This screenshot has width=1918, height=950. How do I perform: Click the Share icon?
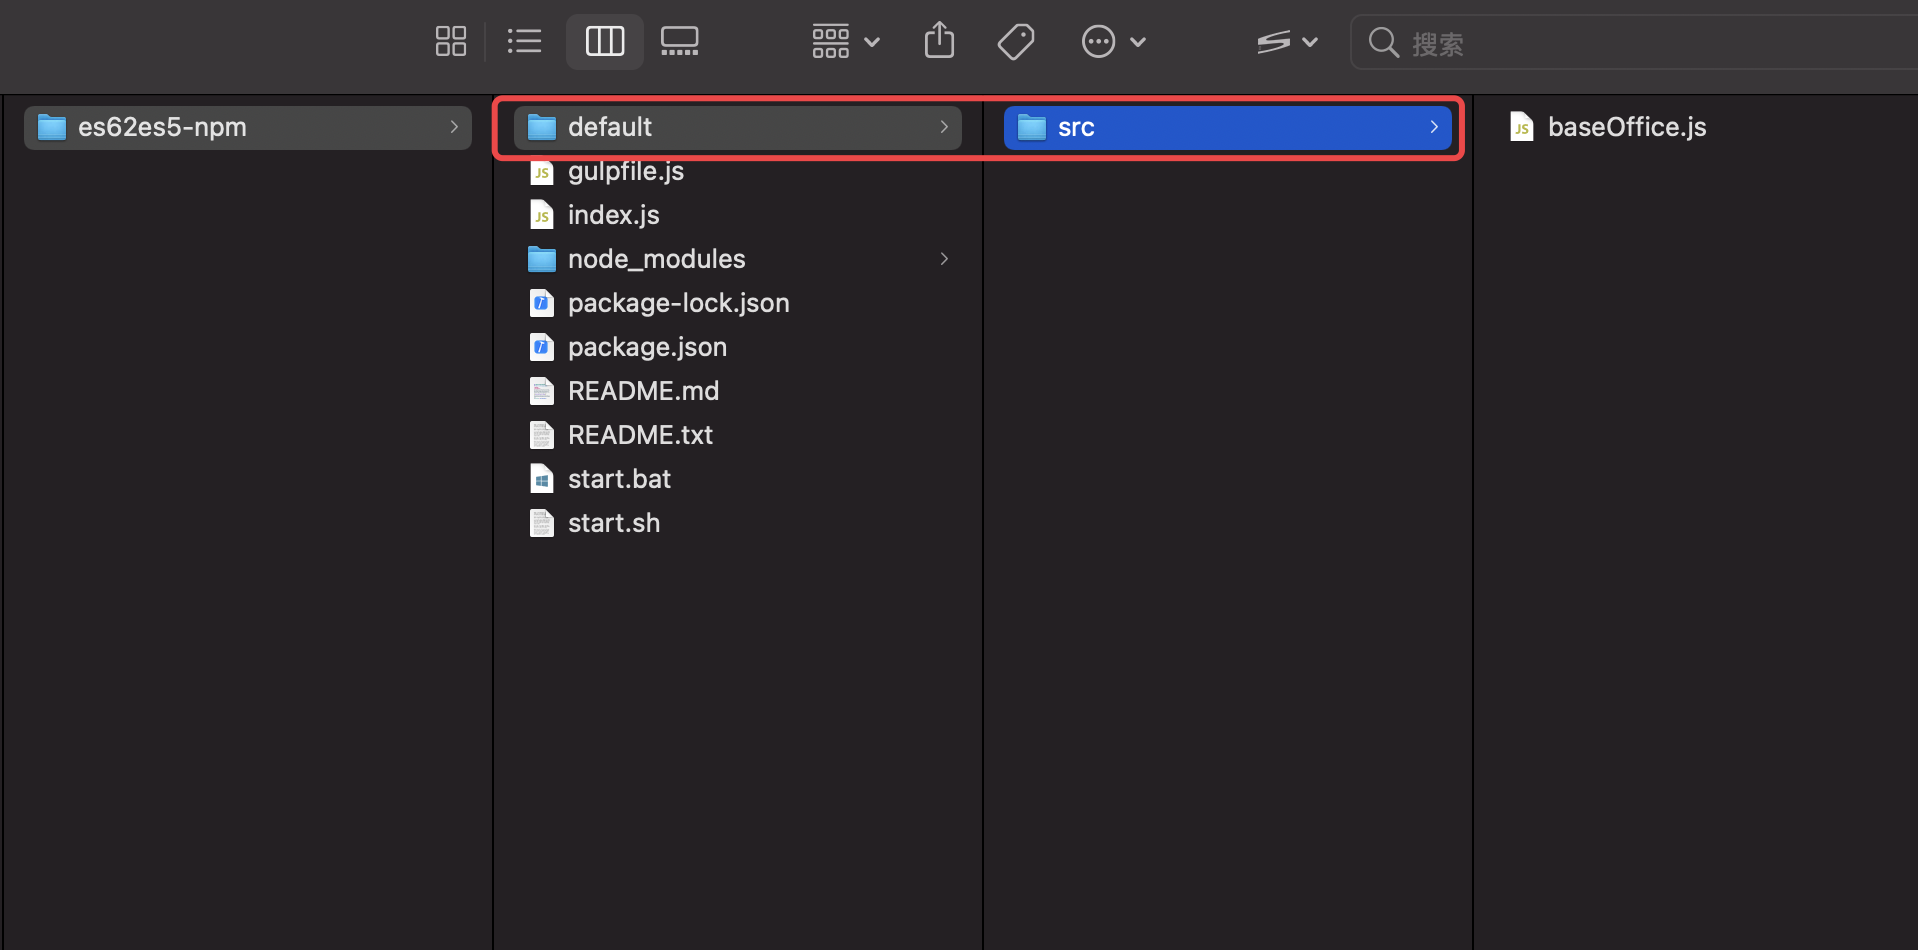pos(939,42)
